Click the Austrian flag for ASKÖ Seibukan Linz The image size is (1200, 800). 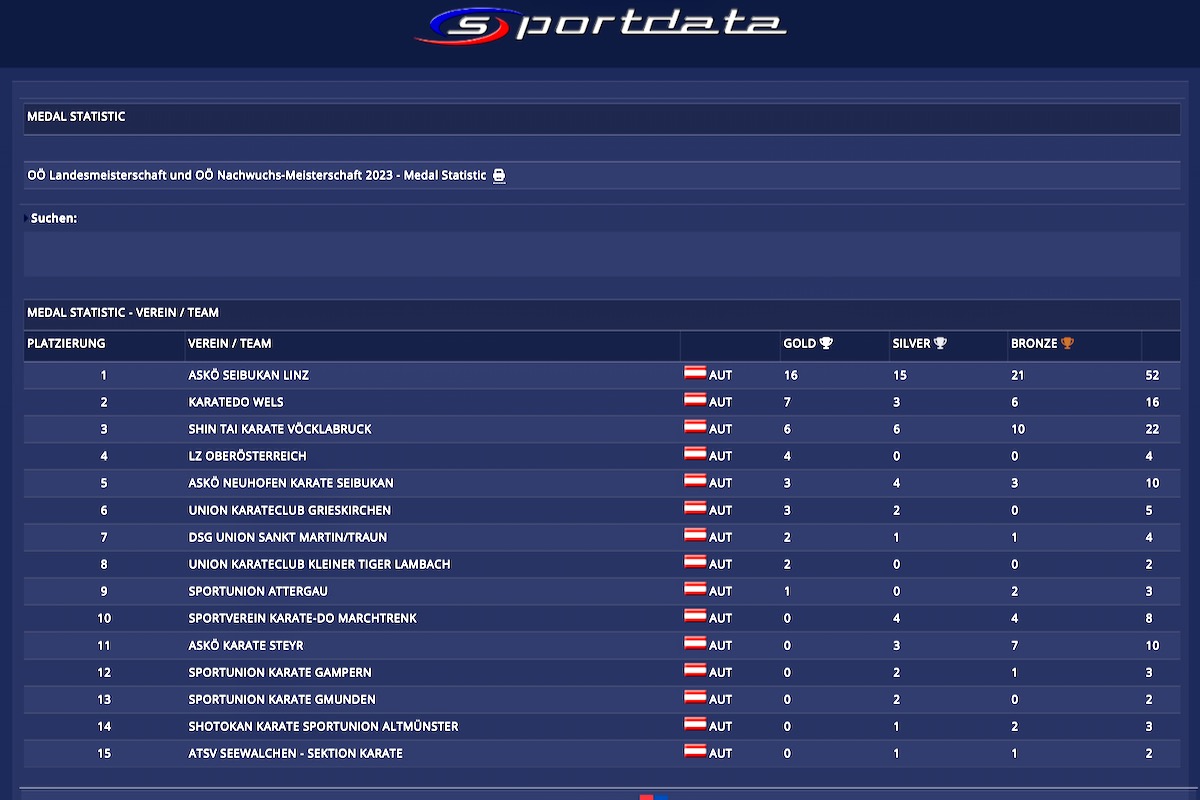click(695, 374)
